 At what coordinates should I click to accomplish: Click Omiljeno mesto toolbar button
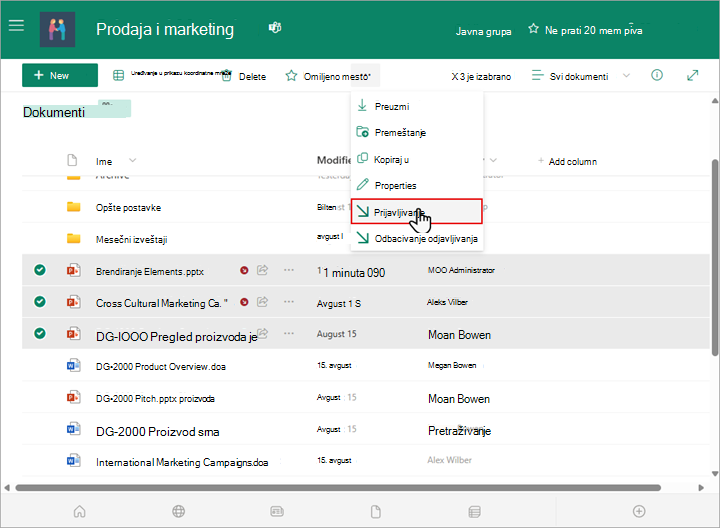pos(329,76)
